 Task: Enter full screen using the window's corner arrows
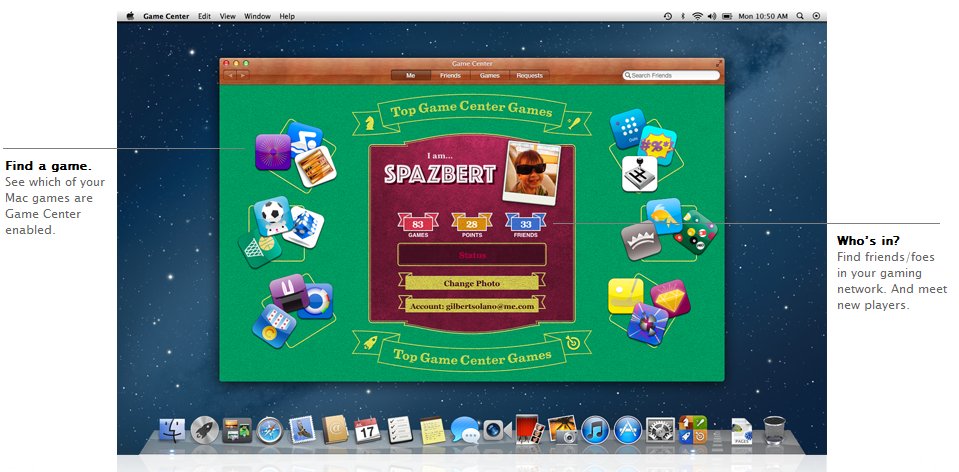[719, 64]
